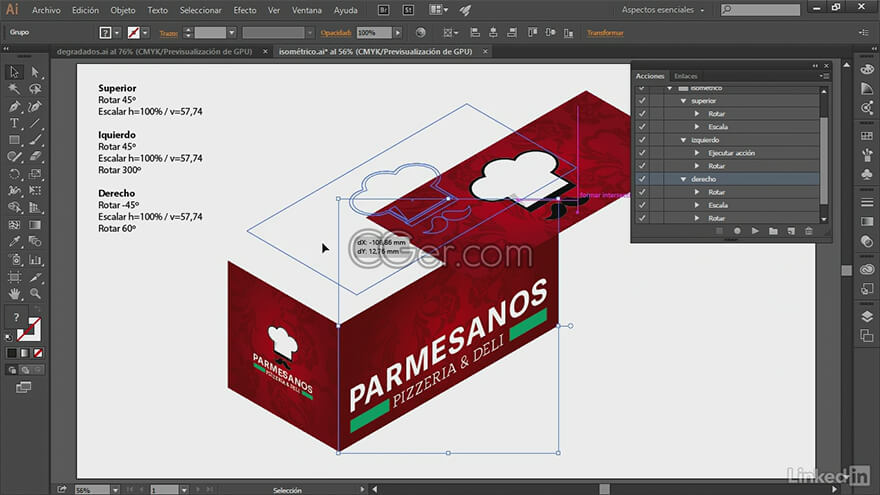Open Acciones panel flyout menu

(x=824, y=76)
